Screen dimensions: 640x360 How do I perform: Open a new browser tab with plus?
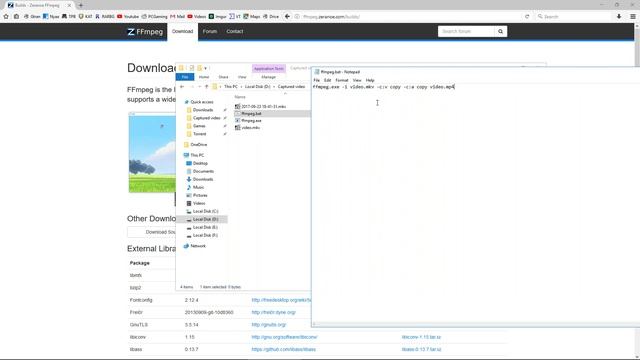point(80,5)
